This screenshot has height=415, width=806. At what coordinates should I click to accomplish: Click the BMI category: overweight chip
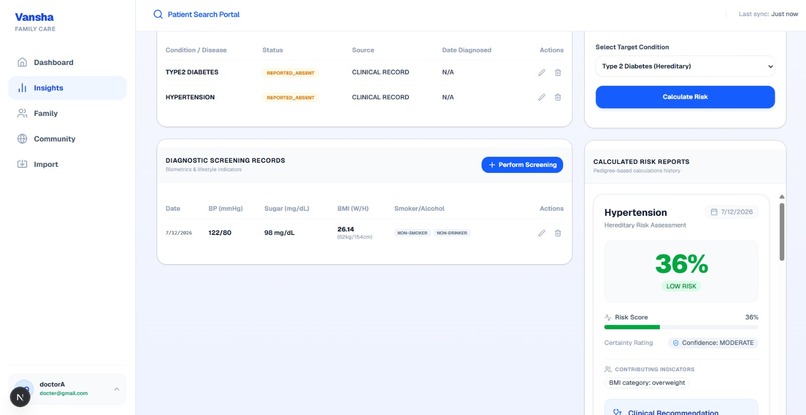tap(647, 383)
